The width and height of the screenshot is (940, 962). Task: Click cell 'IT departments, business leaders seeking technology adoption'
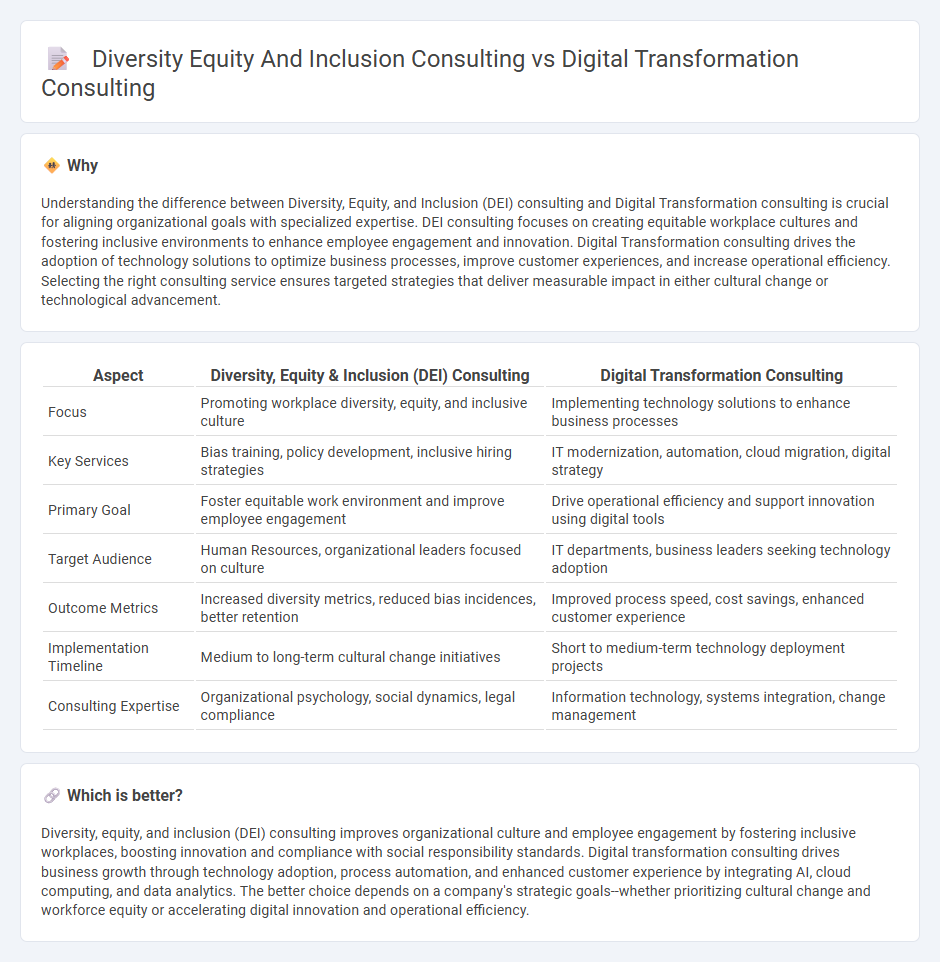click(721, 559)
